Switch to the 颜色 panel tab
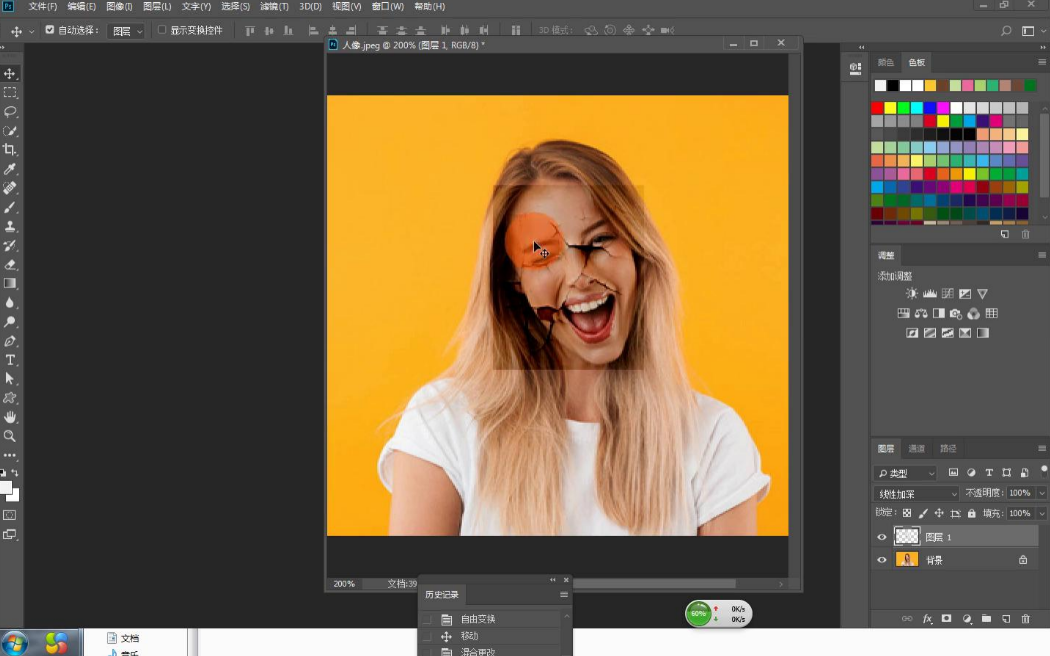This screenshot has height=656, width=1050. 886,62
